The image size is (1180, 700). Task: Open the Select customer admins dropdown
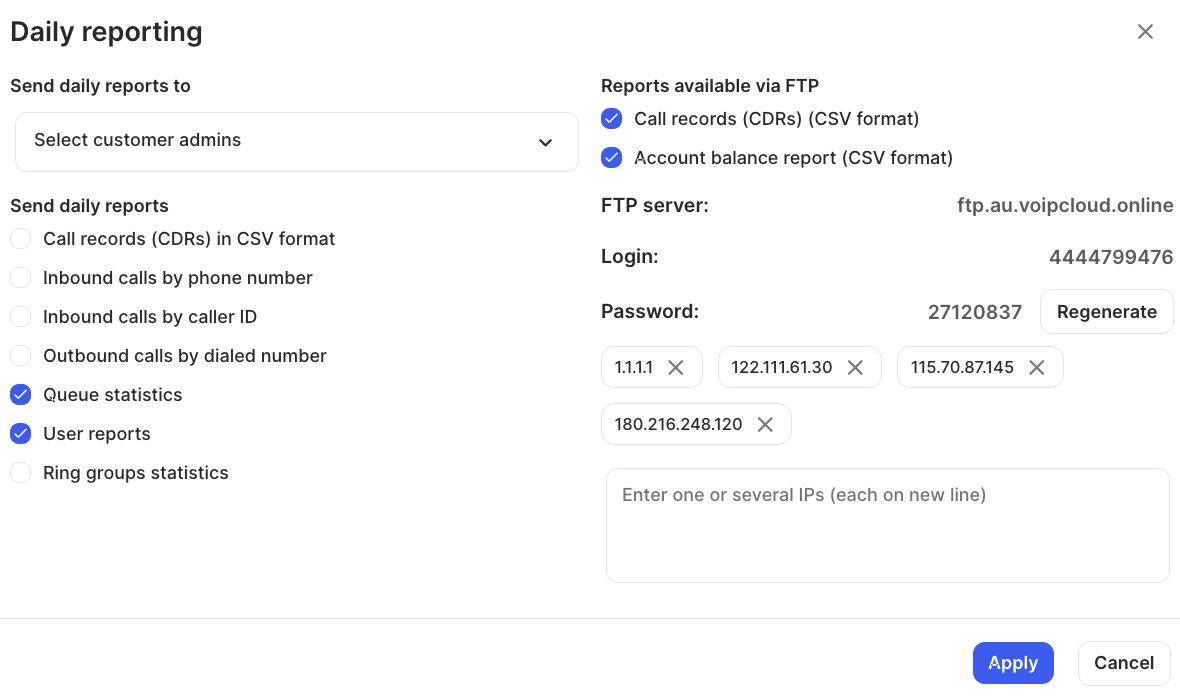click(x=297, y=142)
